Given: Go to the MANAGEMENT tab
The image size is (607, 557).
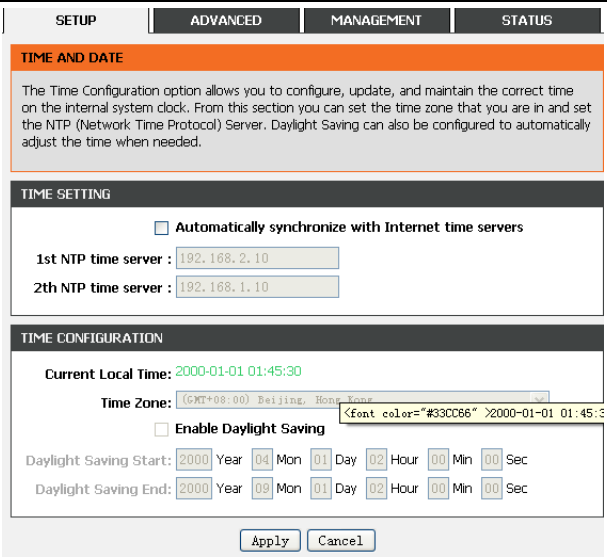Looking at the screenshot, I should pos(376,21).
